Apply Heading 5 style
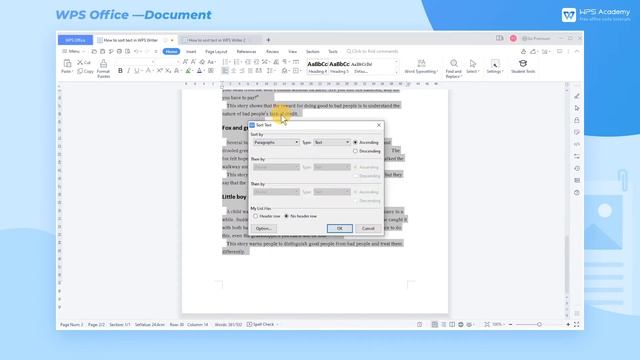This screenshot has height=360, width=640. [339, 67]
